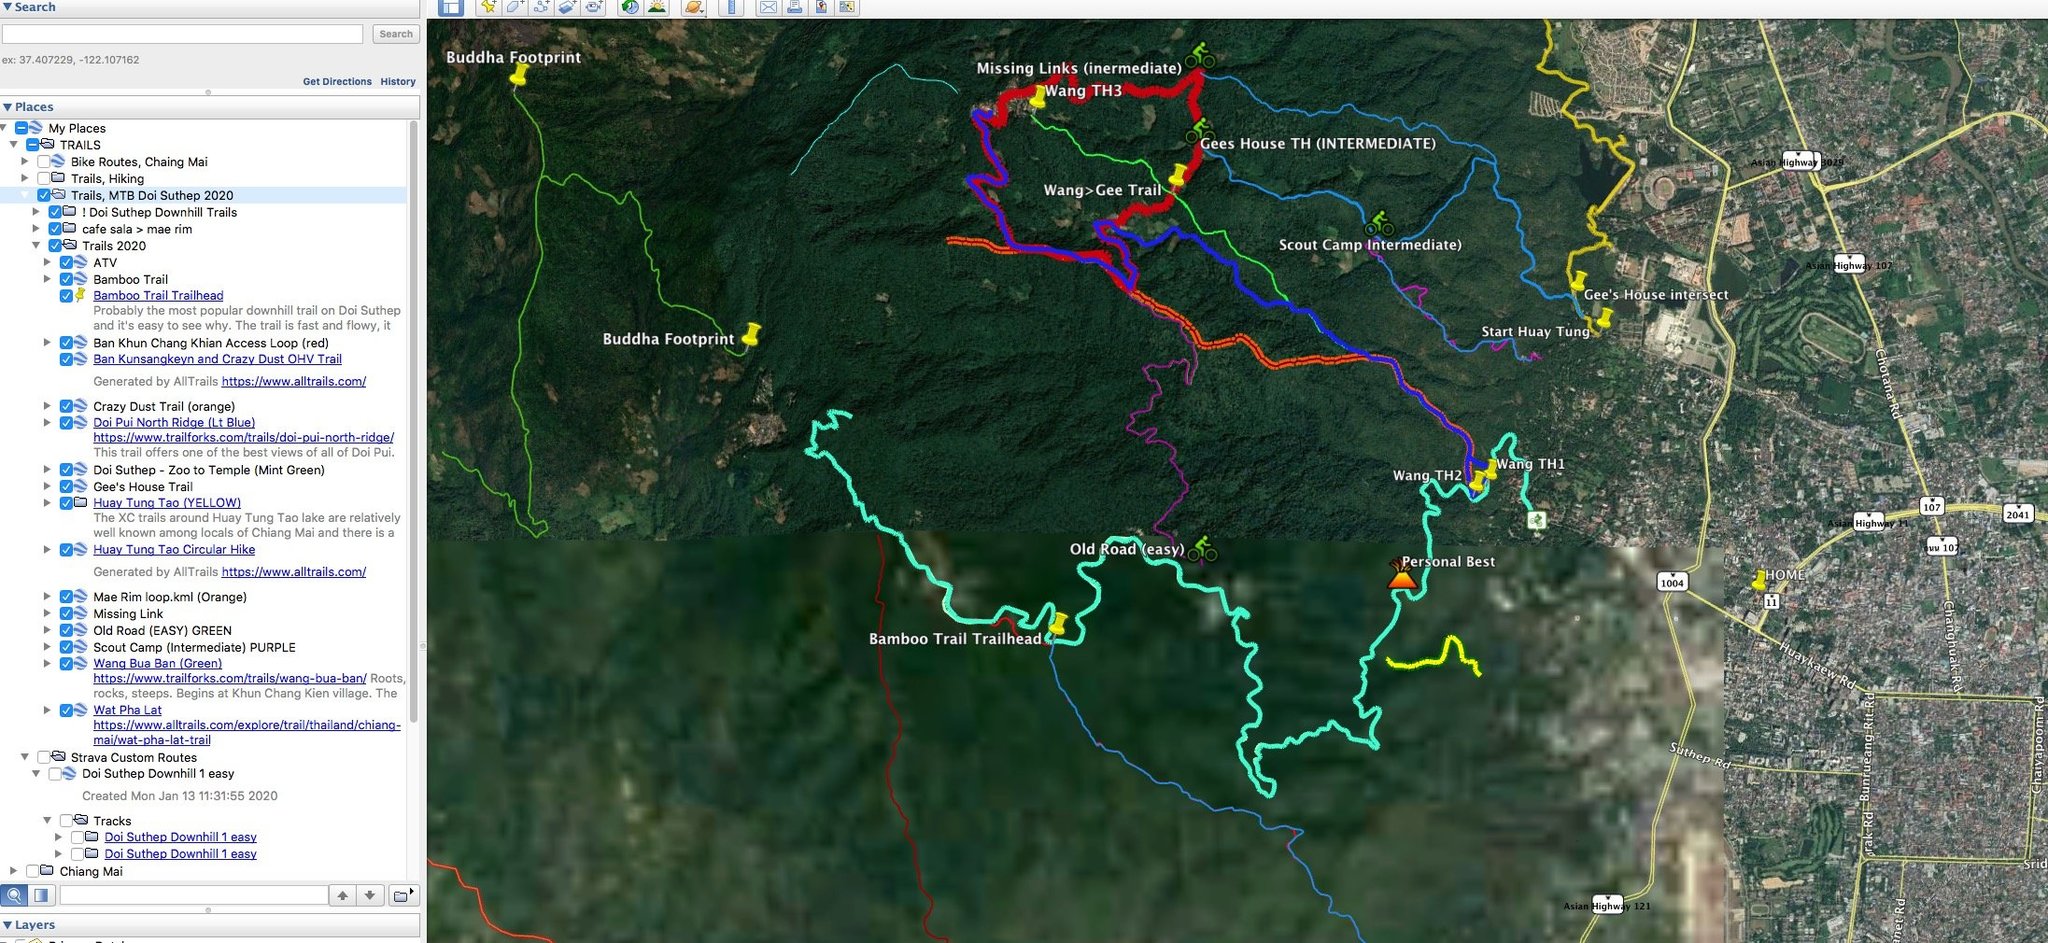Click the HOME pushpin on the map

[x=1759, y=580]
